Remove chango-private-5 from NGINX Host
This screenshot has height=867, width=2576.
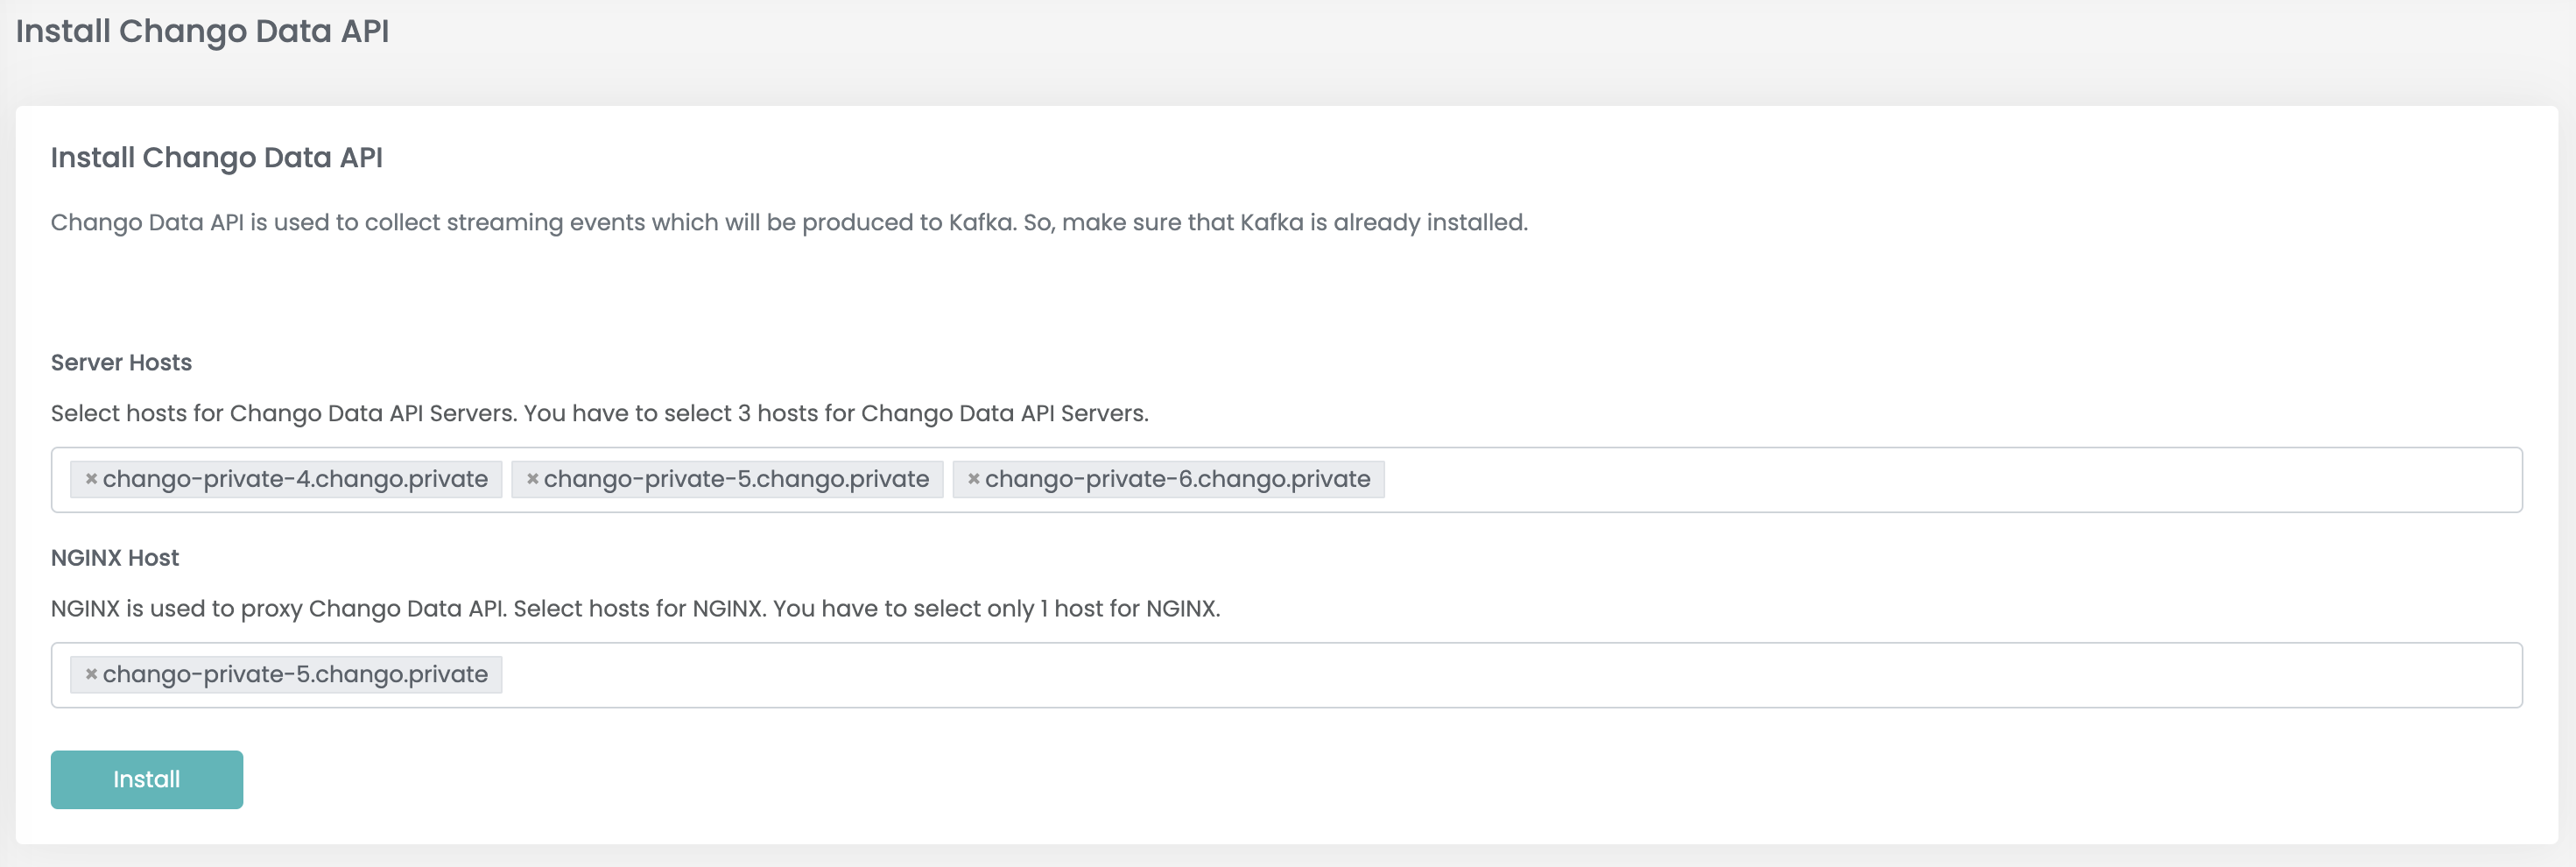coord(91,674)
